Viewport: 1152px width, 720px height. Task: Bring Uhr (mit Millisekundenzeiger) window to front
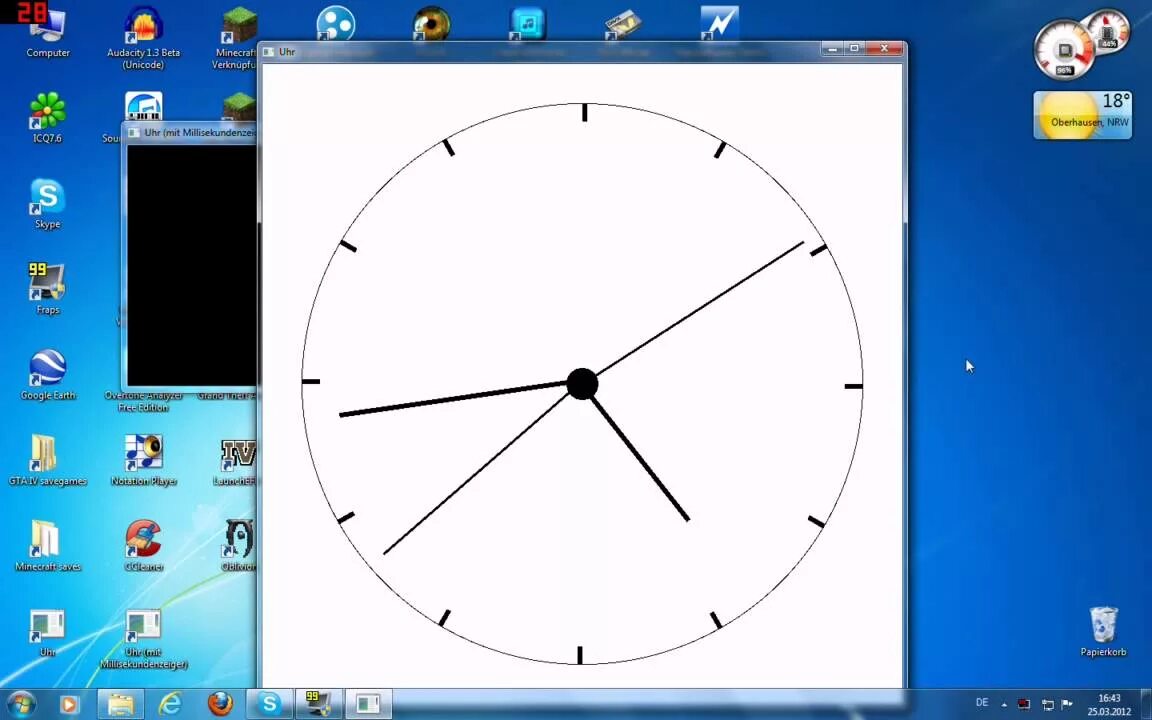[x=190, y=133]
